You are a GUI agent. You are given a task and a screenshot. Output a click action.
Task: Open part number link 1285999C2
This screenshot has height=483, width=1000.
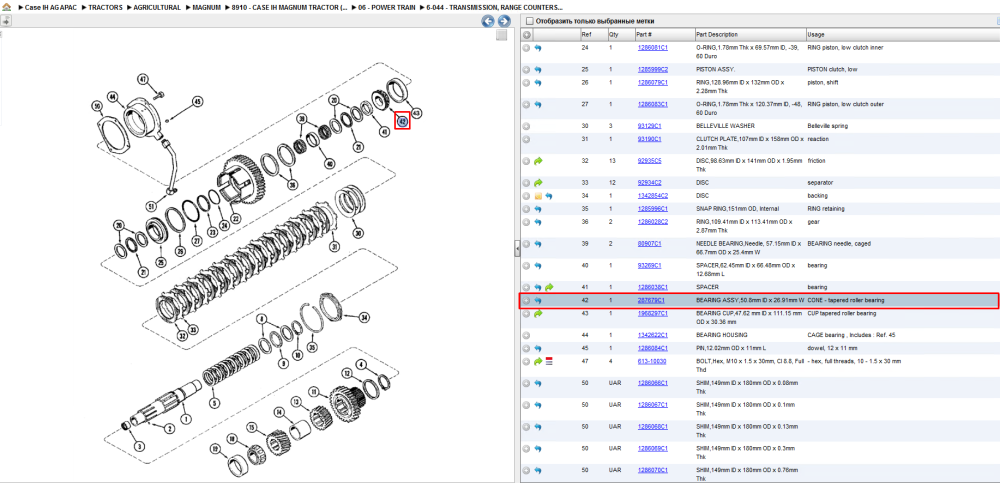pos(652,70)
